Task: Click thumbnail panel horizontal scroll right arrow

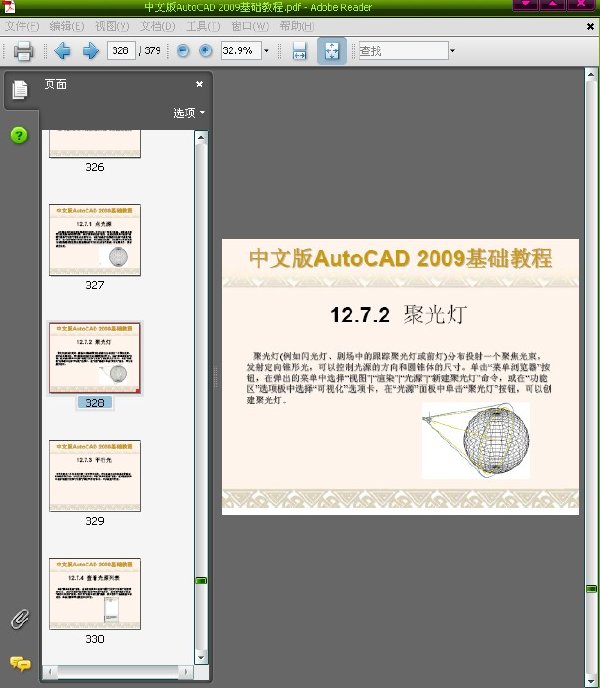Action: click(186, 672)
